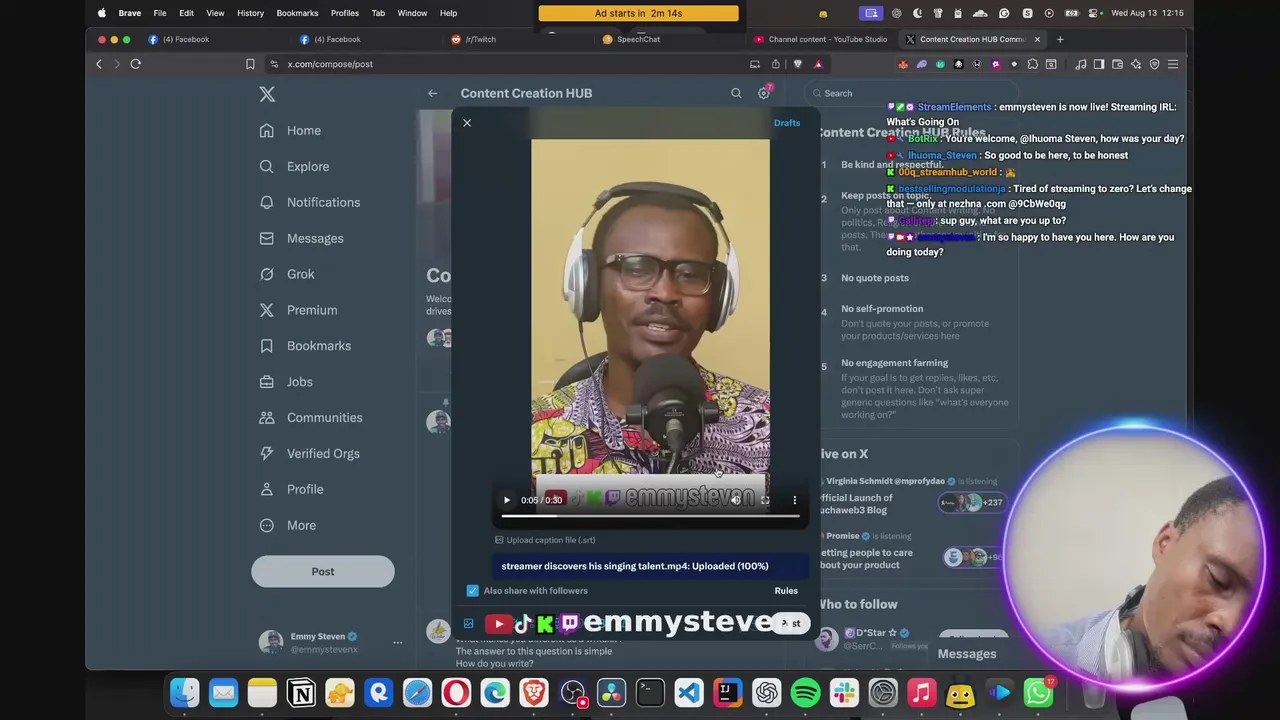Open browser extensions puzzle icon
The image size is (1280, 720).
coord(1033,64)
